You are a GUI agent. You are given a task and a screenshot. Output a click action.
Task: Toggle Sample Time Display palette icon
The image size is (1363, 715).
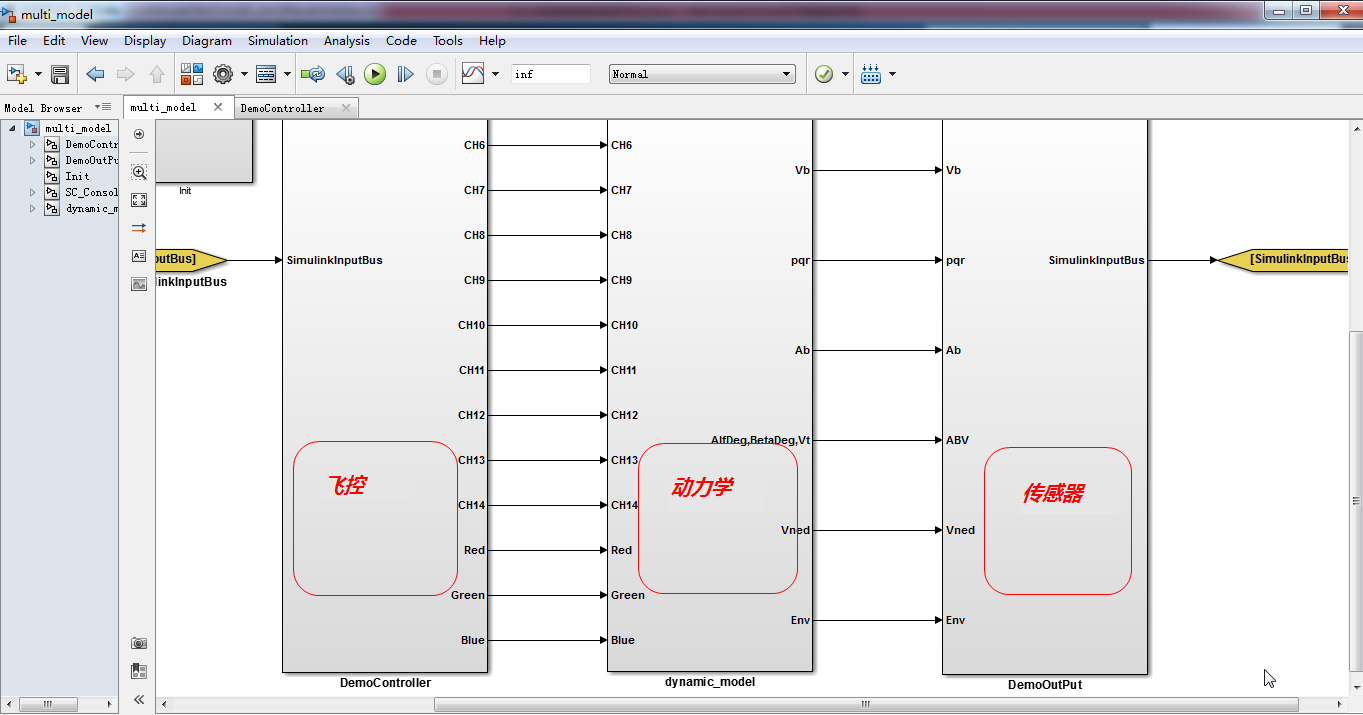pyautogui.click(x=139, y=228)
